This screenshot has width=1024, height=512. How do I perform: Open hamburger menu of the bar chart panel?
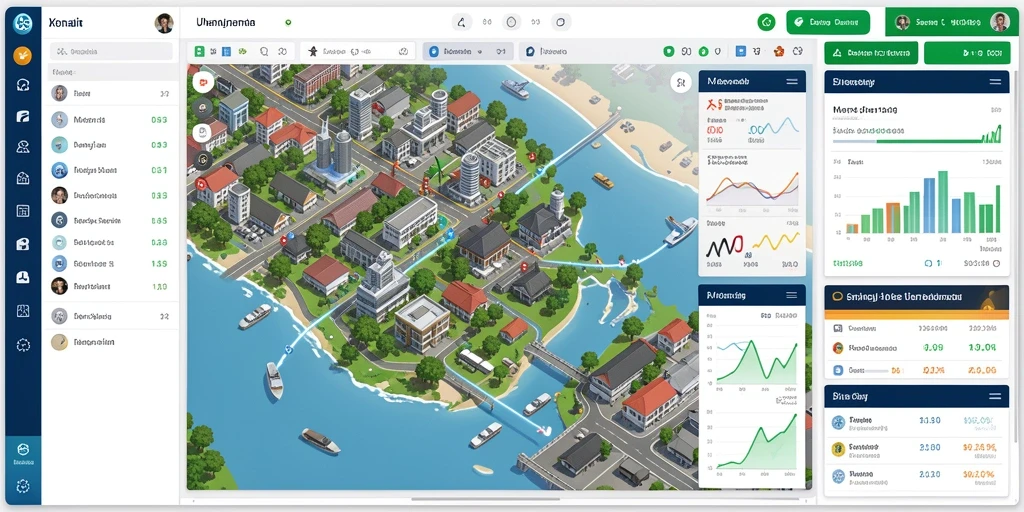point(995,82)
